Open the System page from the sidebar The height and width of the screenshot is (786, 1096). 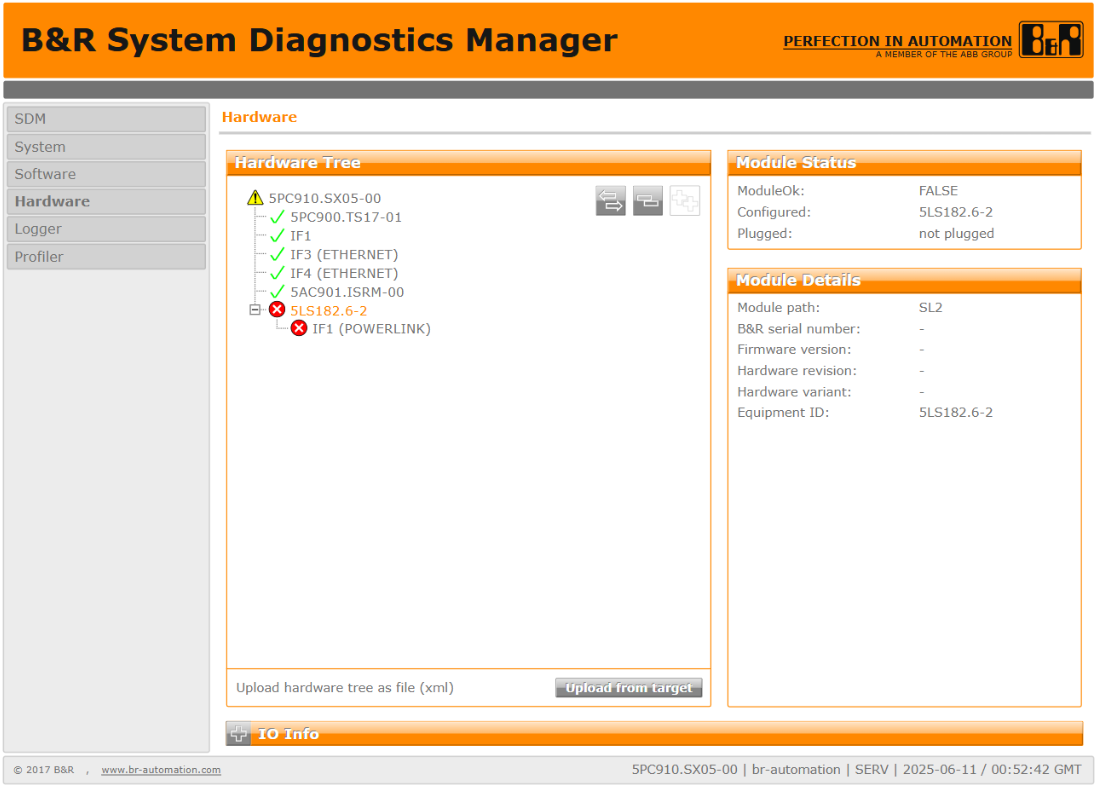tap(106, 147)
